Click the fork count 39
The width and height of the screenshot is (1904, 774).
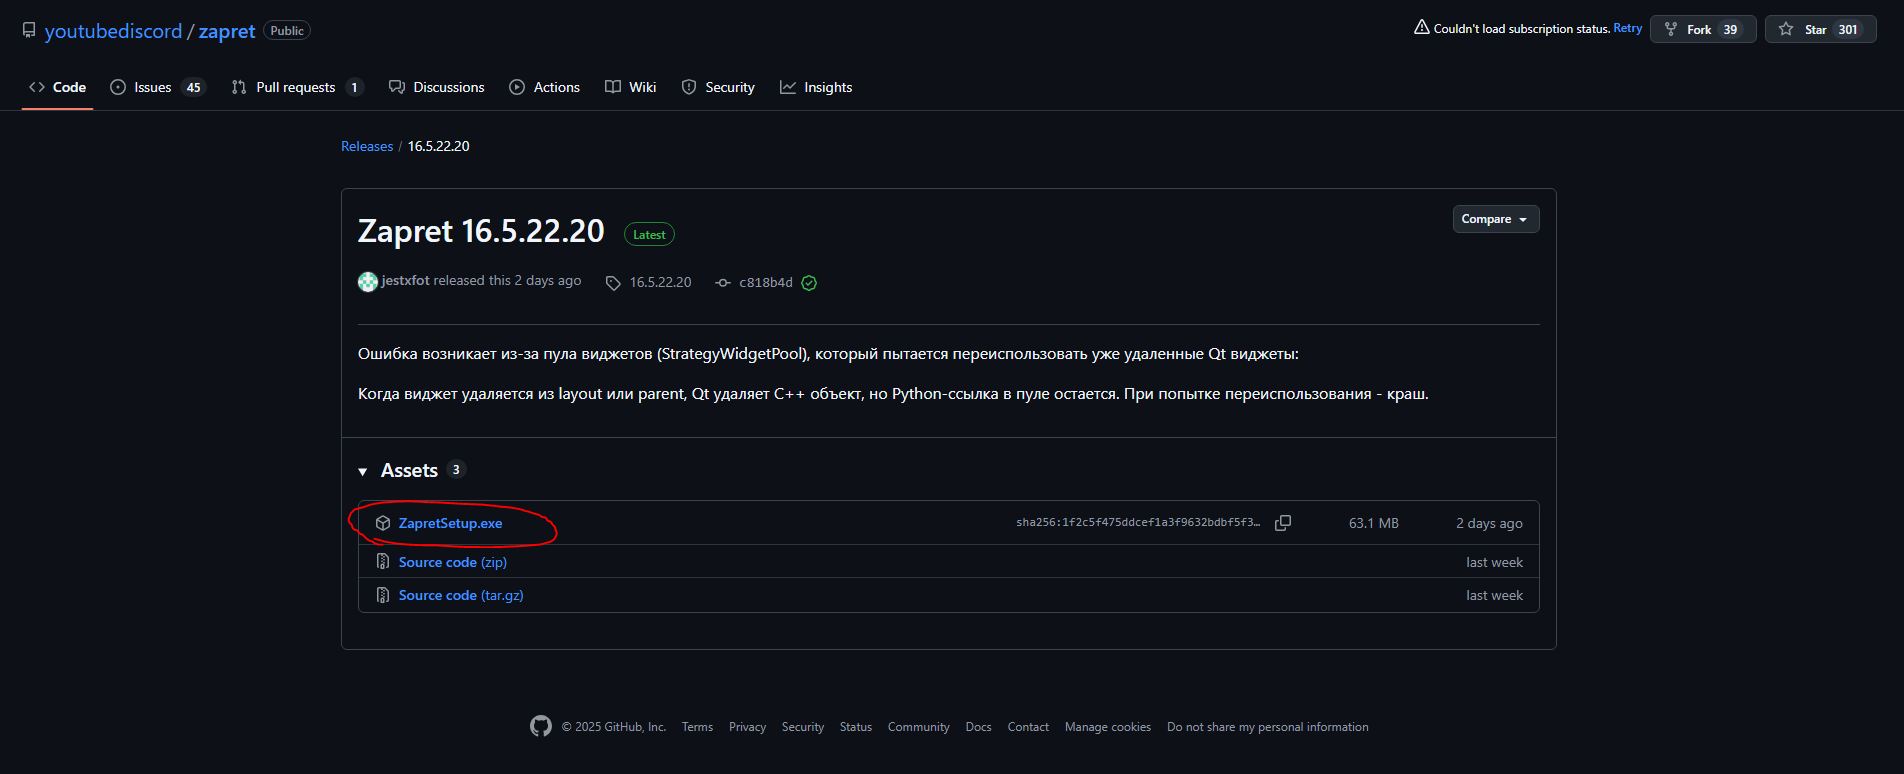pos(1730,29)
